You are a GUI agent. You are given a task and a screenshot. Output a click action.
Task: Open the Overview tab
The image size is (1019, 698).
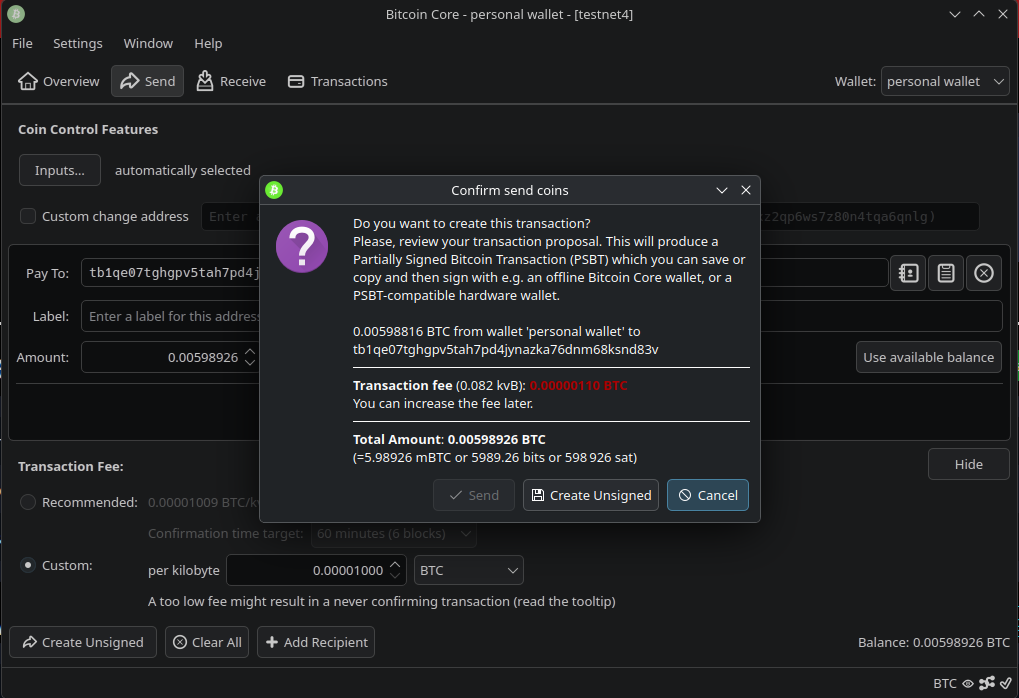coord(58,81)
